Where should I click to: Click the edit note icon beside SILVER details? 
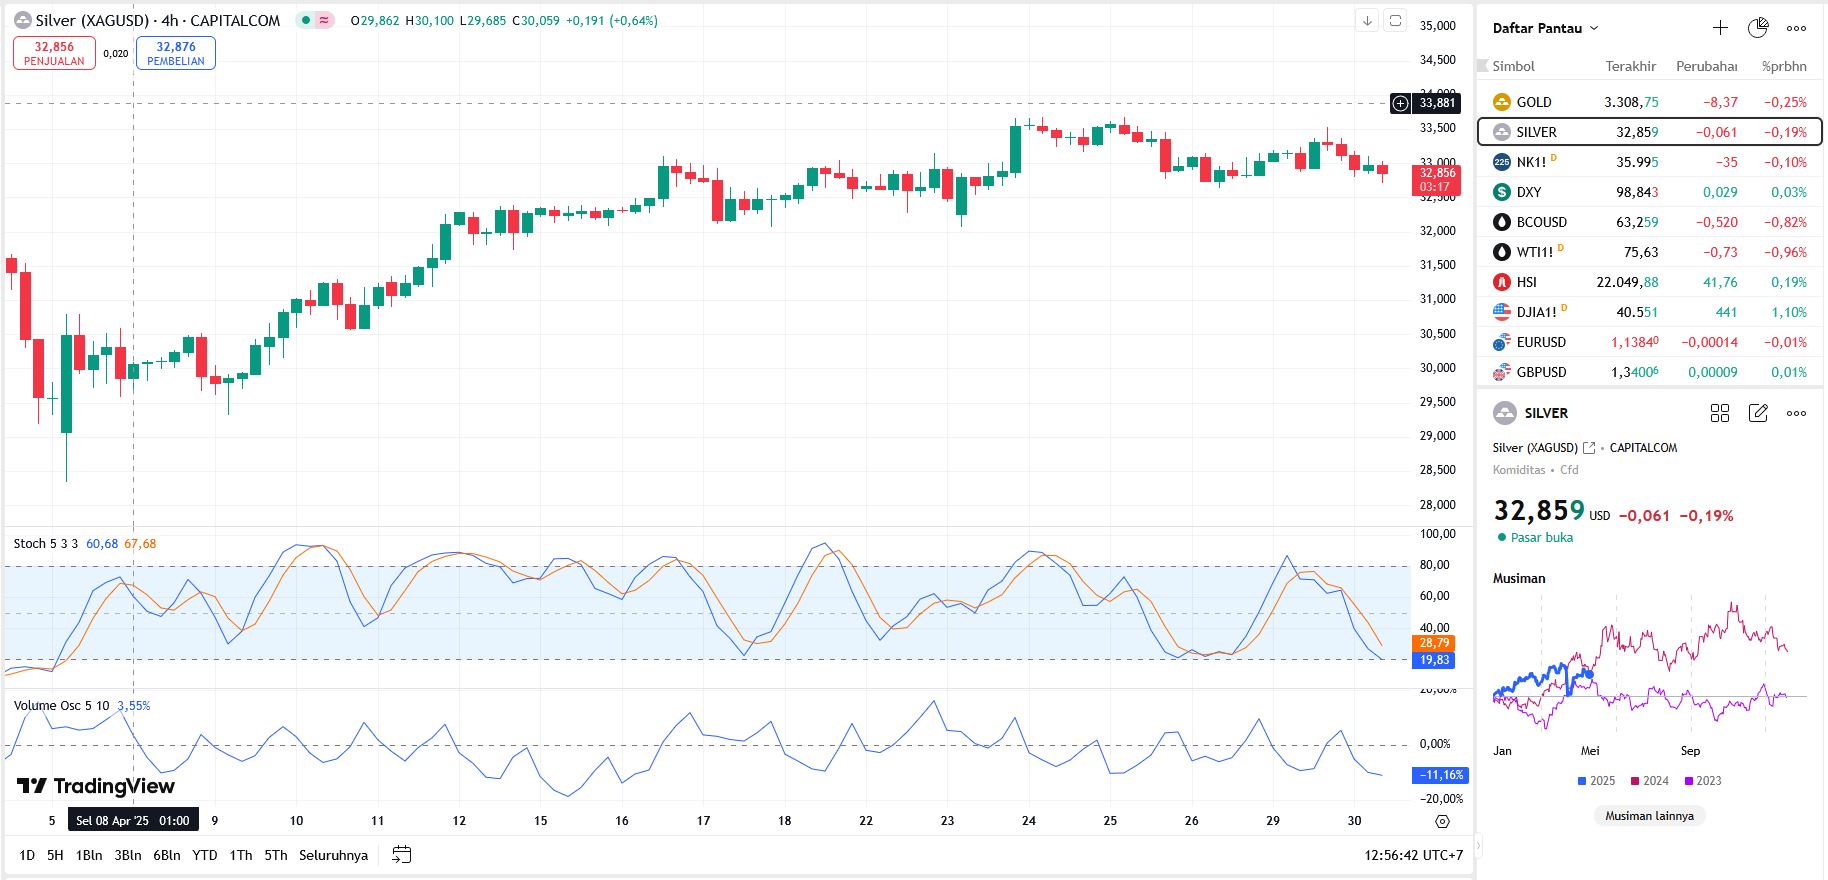click(x=1758, y=413)
